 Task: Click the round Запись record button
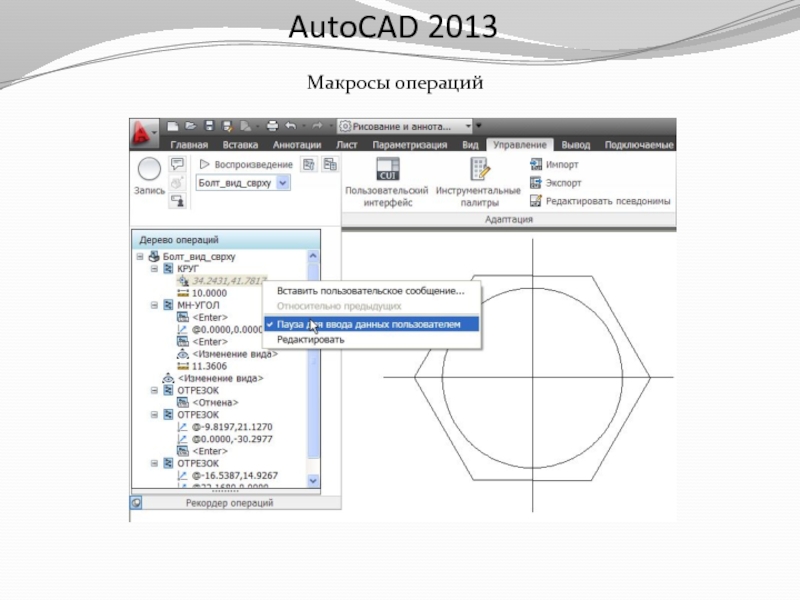(149, 169)
